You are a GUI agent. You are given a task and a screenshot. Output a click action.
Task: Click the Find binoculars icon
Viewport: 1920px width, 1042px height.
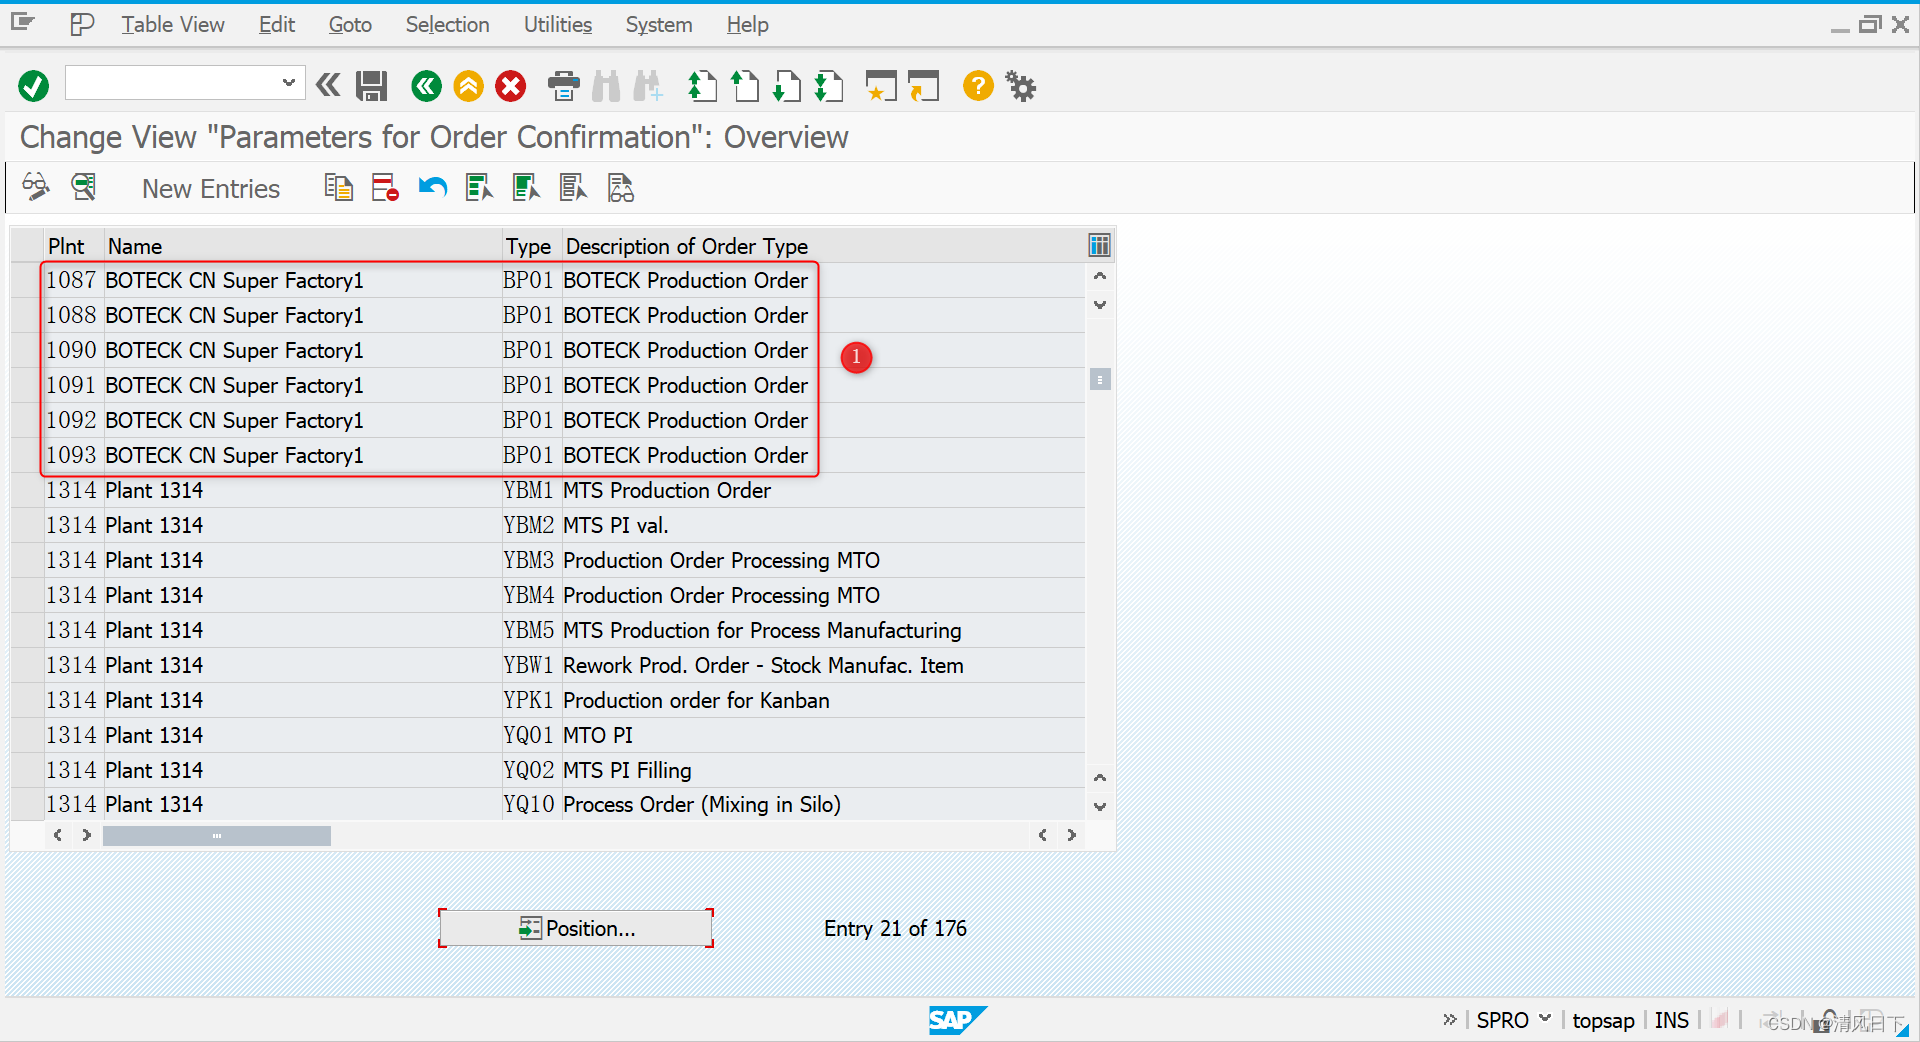click(x=605, y=86)
